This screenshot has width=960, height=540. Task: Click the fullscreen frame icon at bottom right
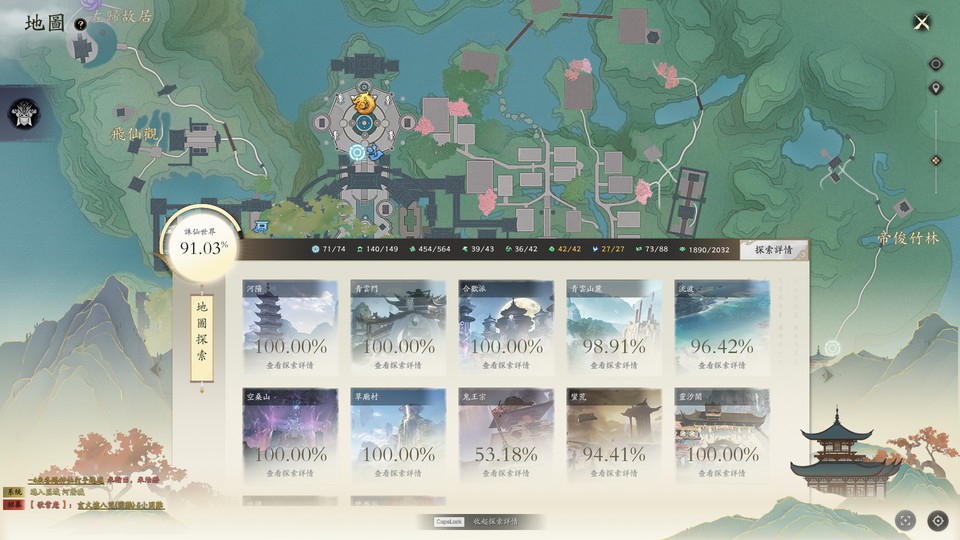905,520
